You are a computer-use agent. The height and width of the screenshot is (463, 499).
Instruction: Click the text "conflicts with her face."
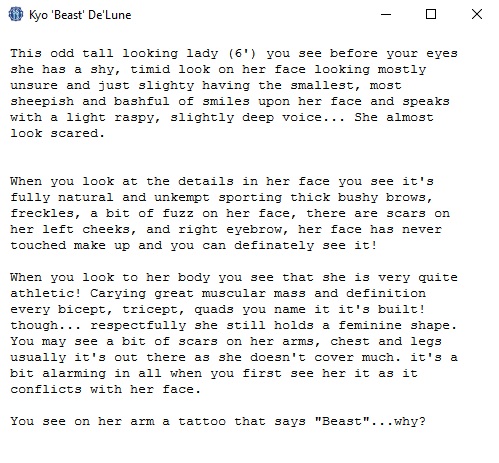pos(105,389)
